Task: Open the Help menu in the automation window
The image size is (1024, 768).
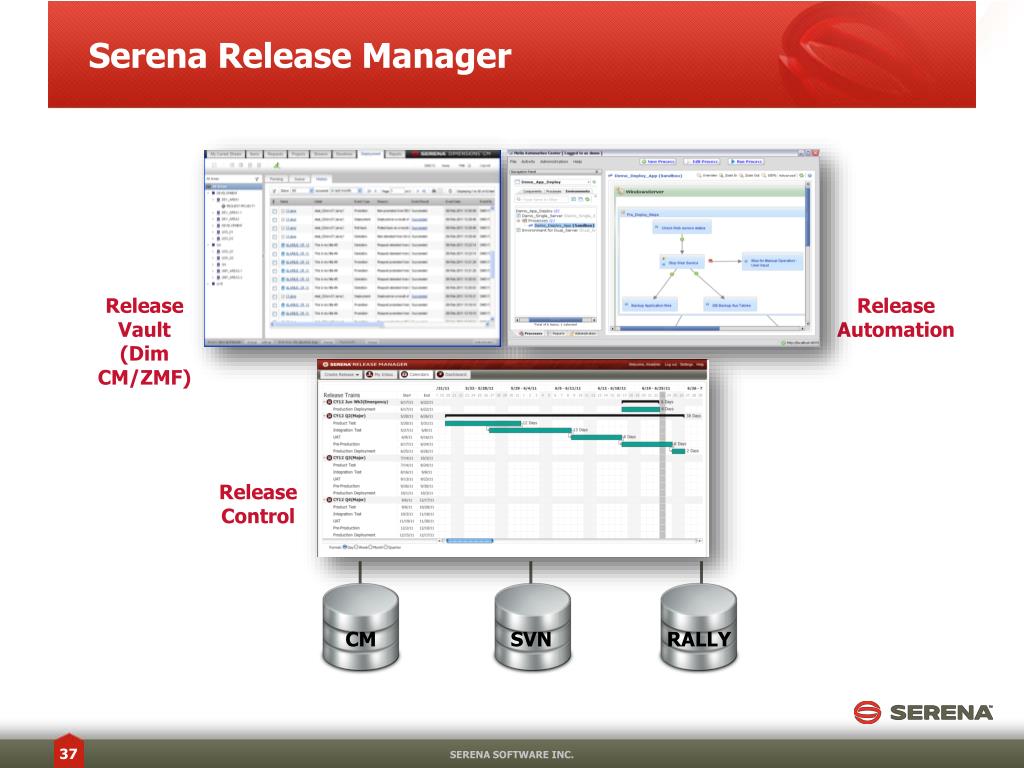Action: (x=577, y=161)
